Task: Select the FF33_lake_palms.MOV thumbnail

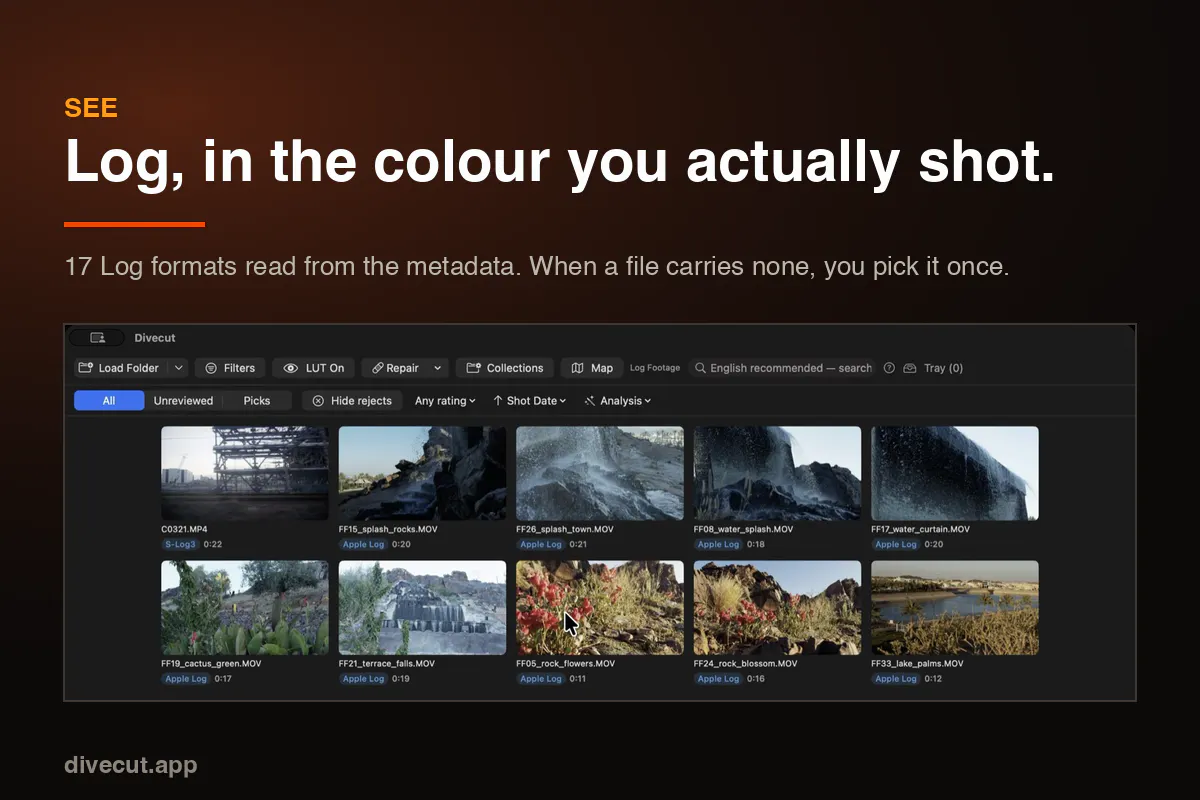Action: tap(955, 607)
